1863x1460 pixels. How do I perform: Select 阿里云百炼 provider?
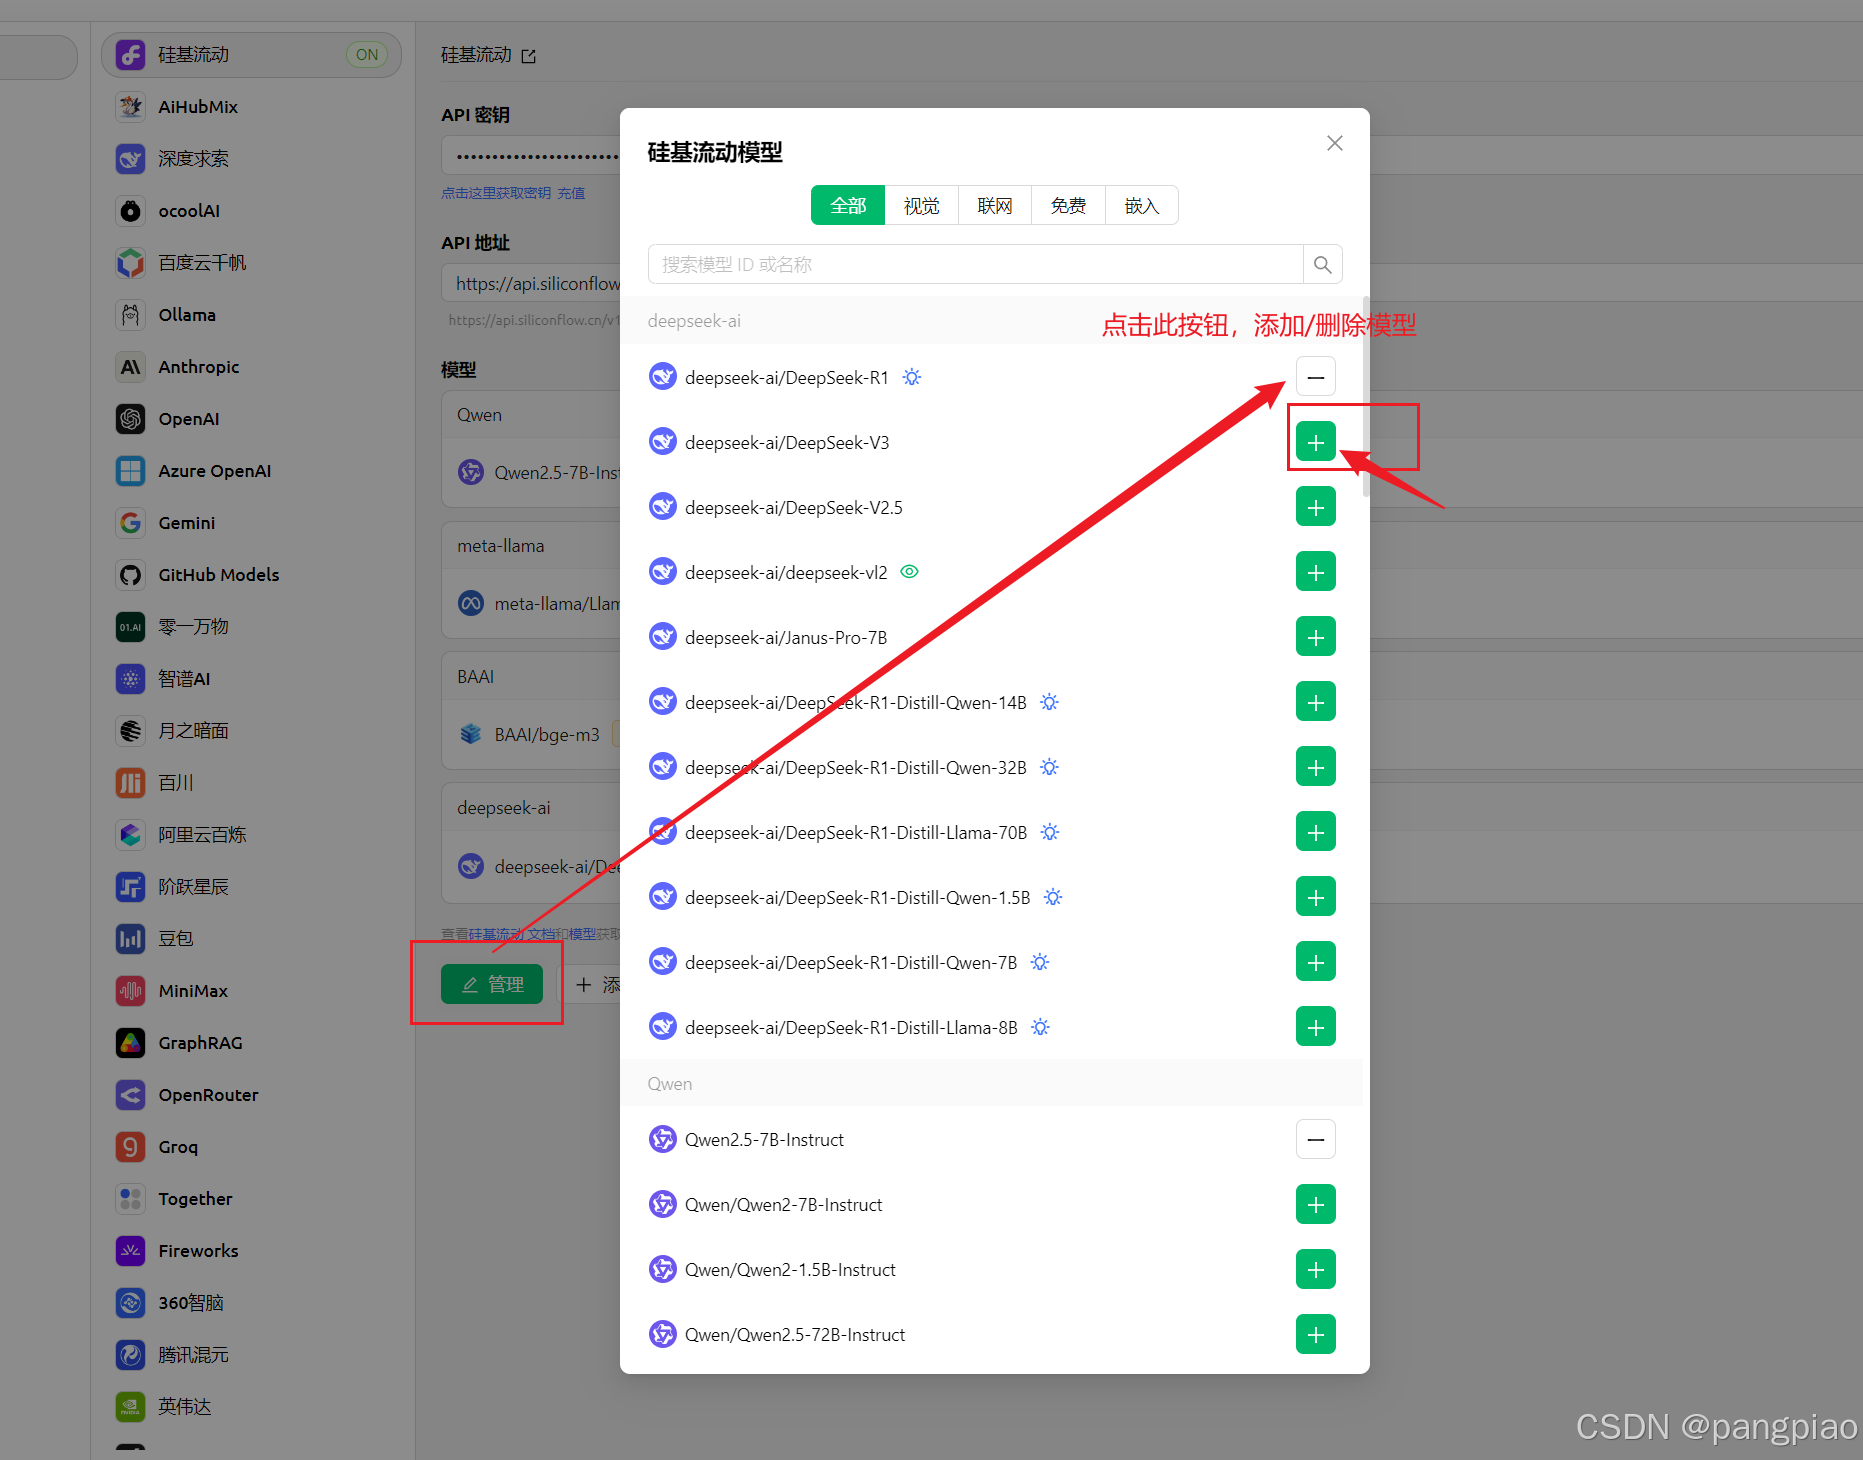tap(250, 835)
